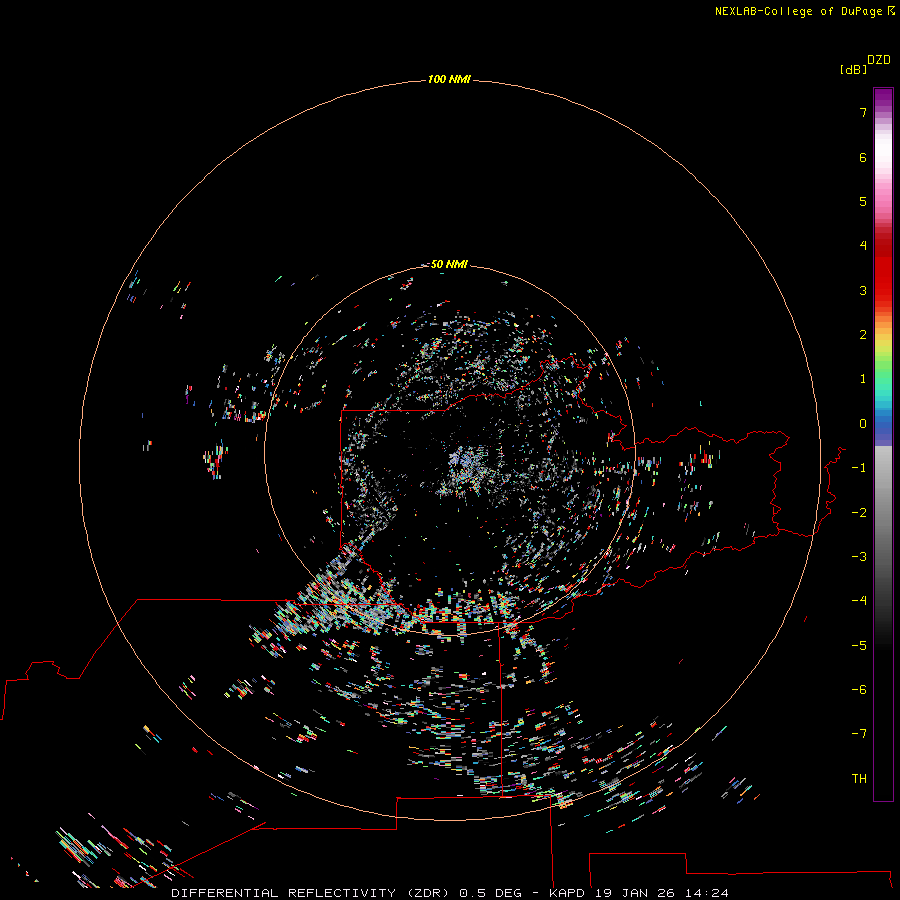Click the positive "5" scale label
The height and width of the screenshot is (900, 900).
coord(863,201)
